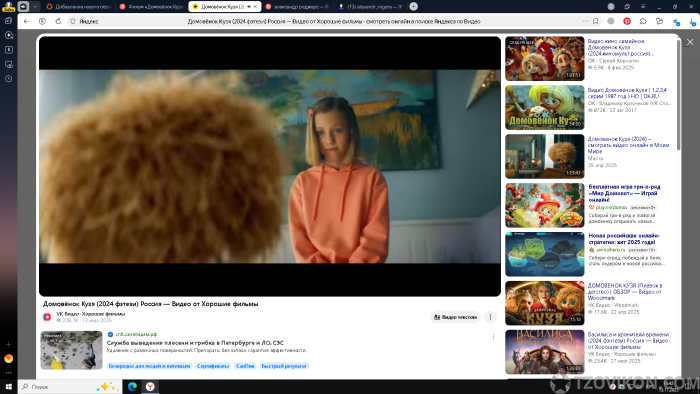Click the Windows taskbar search box "Поиск"
This screenshot has width=700, height=394.
point(70,386)
